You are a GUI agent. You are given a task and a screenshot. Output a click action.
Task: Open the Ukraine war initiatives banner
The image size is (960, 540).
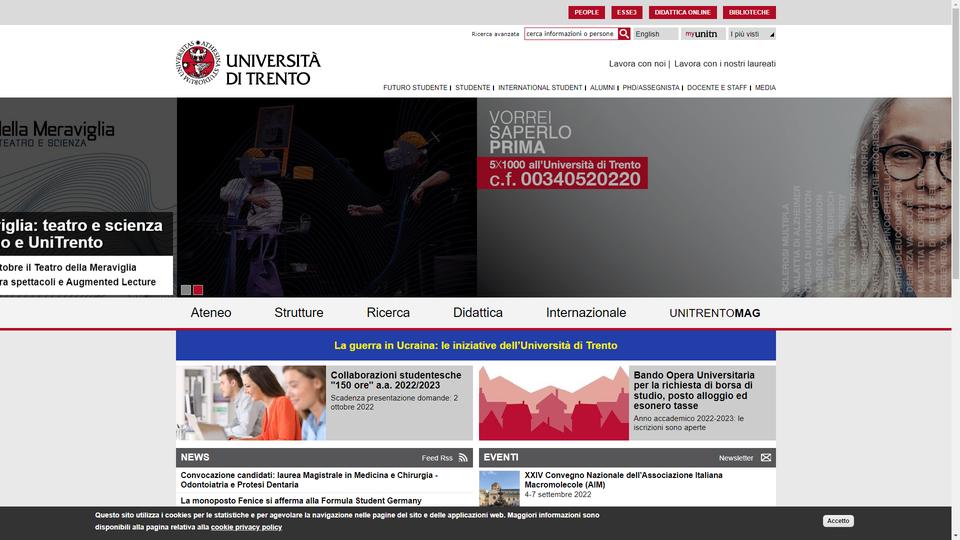click(476, 345)
